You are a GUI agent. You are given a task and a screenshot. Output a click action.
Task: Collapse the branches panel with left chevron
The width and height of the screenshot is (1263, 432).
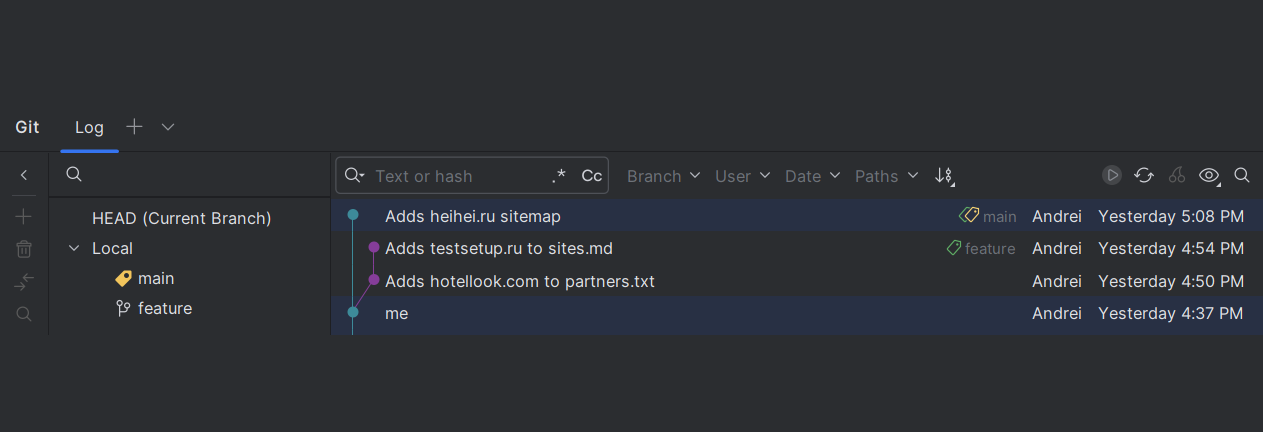tap(24, 175)
